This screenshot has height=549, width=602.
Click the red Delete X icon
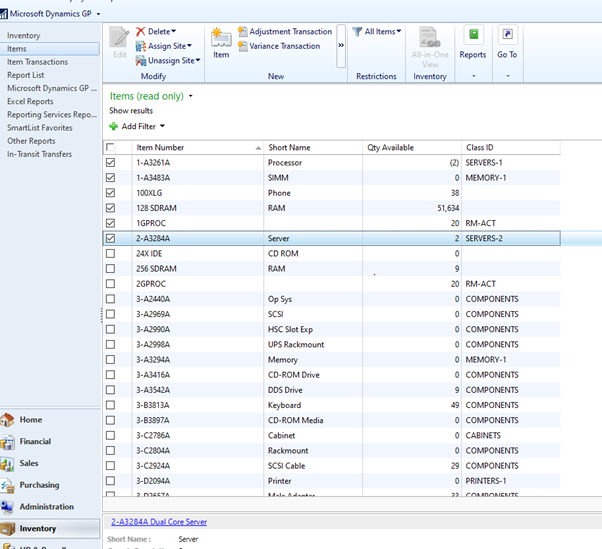coord(141,31)
